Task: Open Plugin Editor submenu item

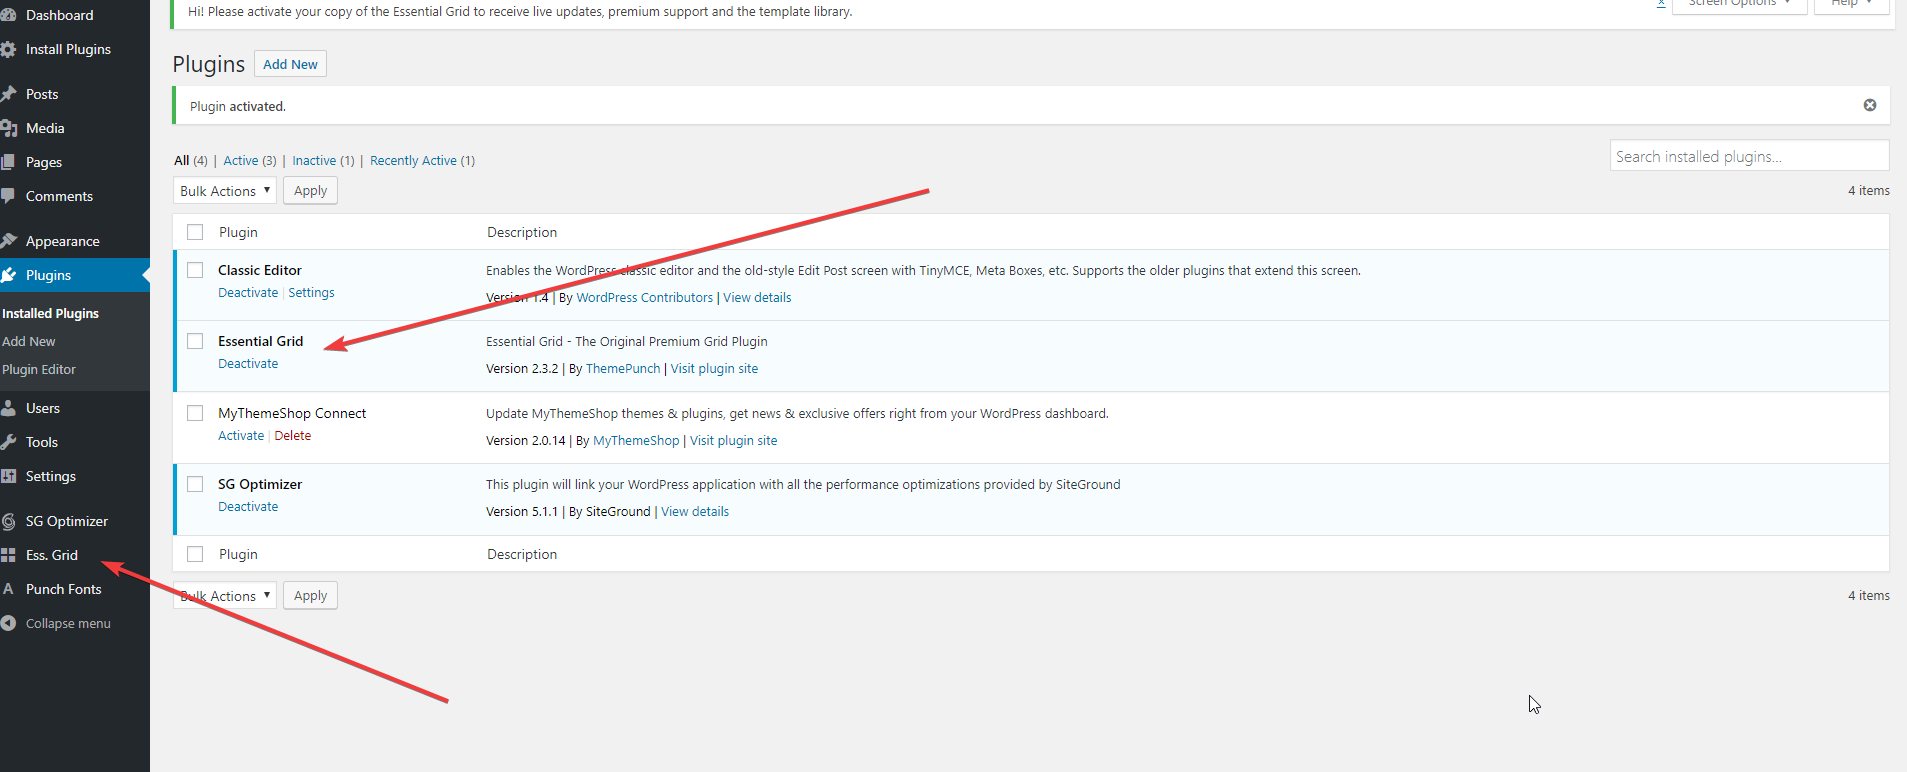Action: tap(39, 369)
